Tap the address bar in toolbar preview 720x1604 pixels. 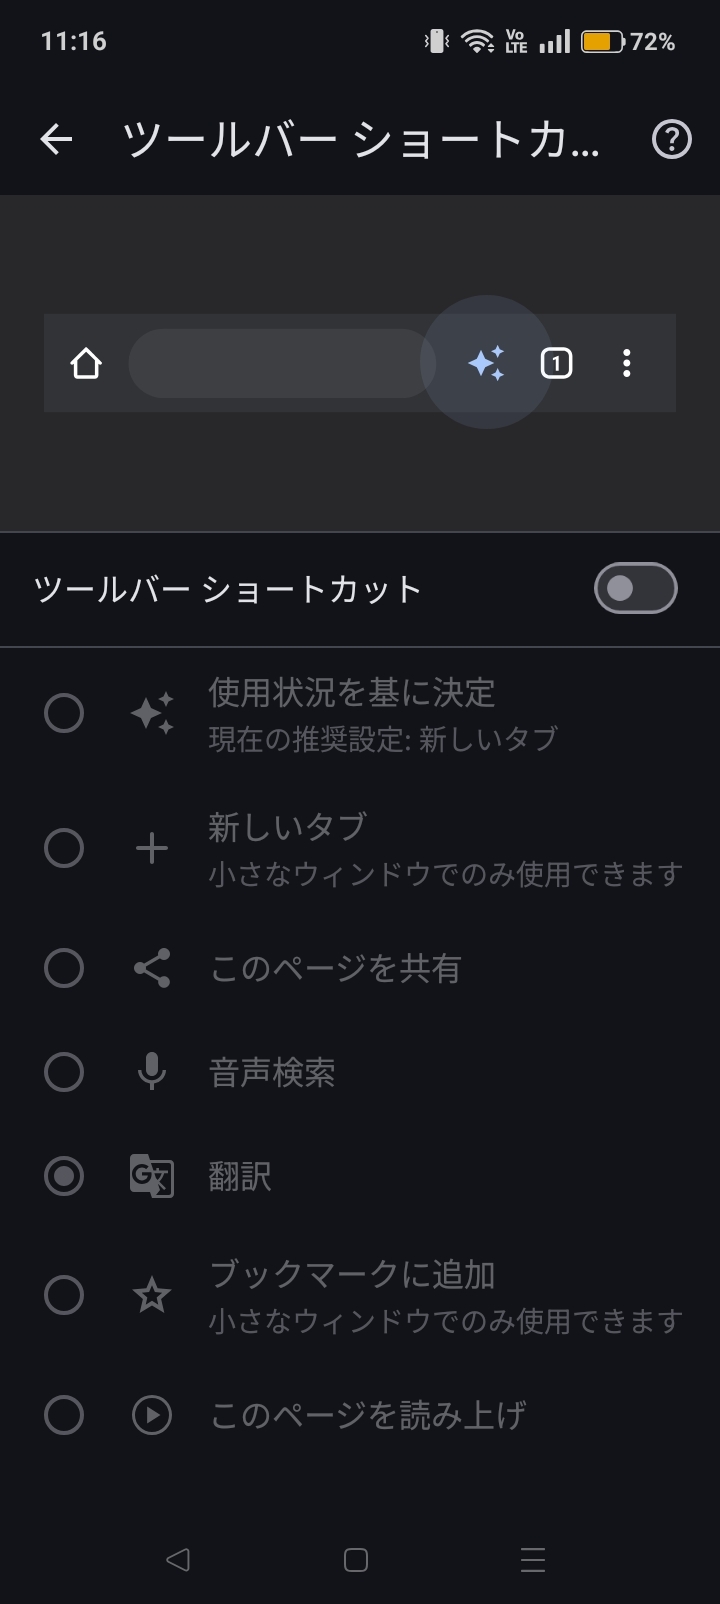(281, 363)
